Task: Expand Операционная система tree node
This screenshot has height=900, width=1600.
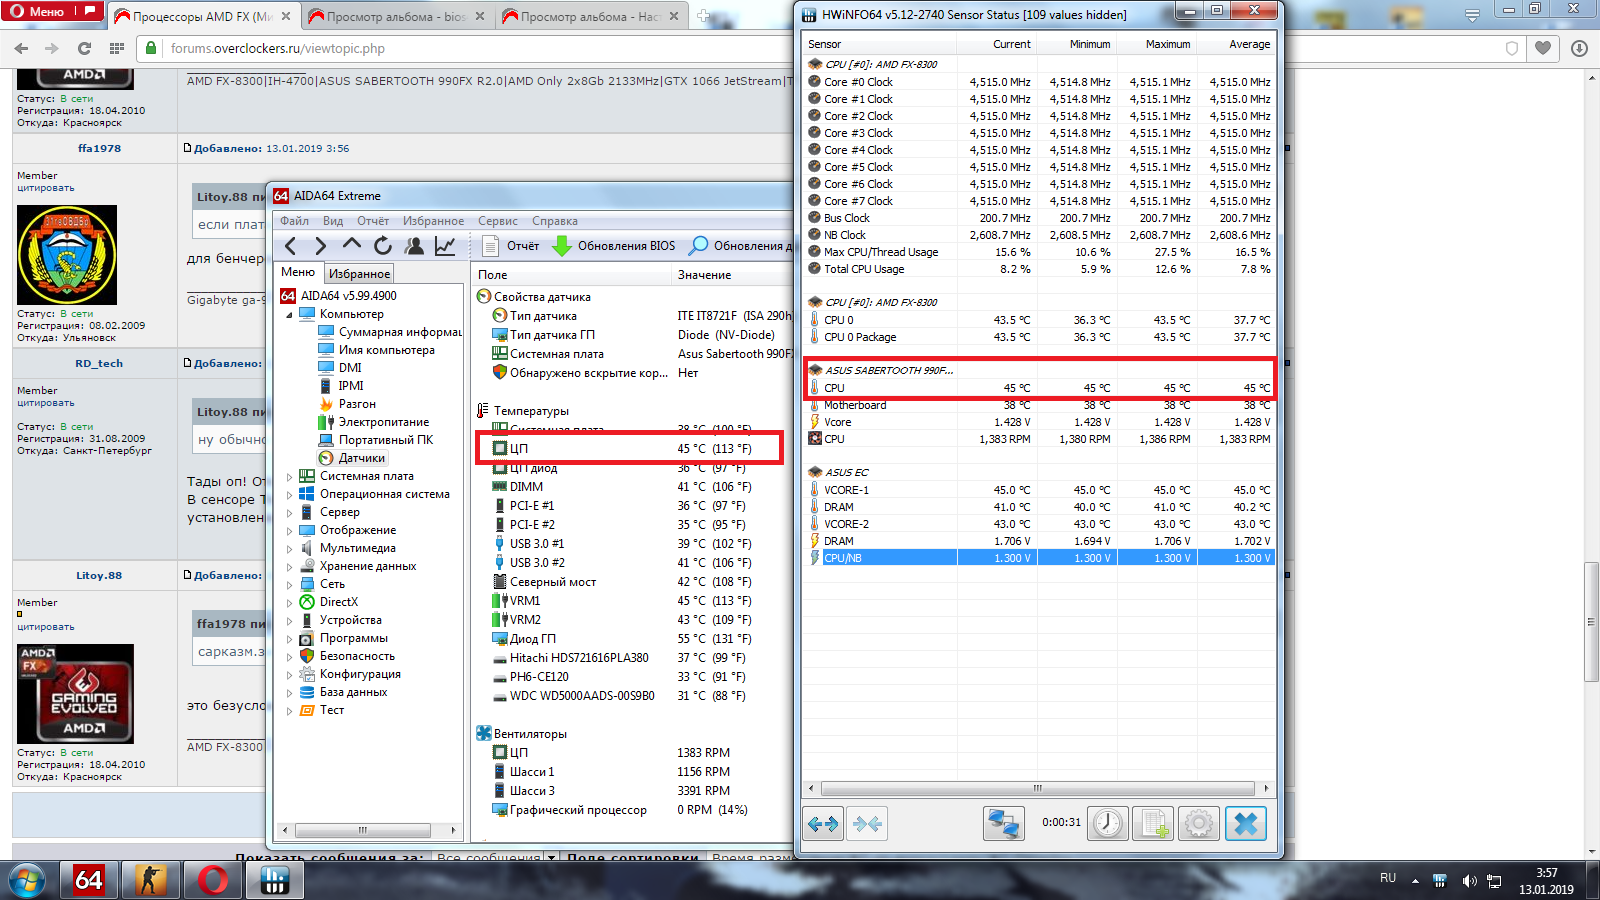Action: tap(290, 495)
